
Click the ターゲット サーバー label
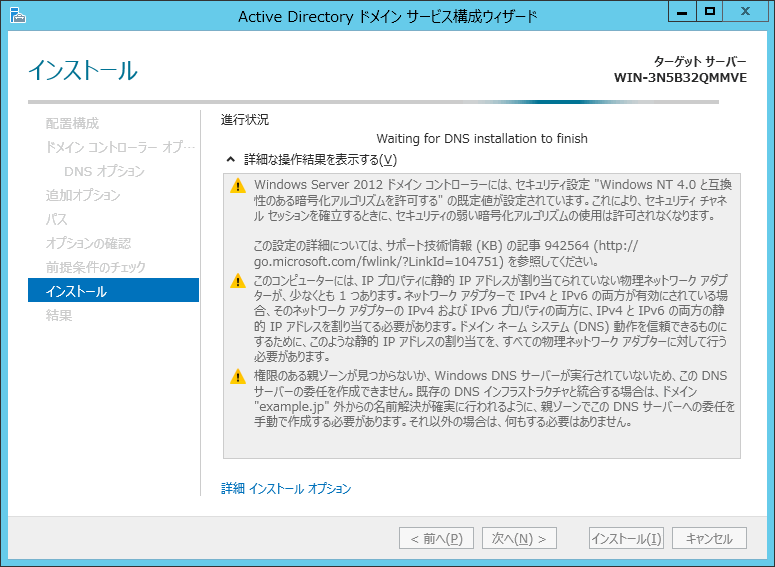[x=700, y=61]
